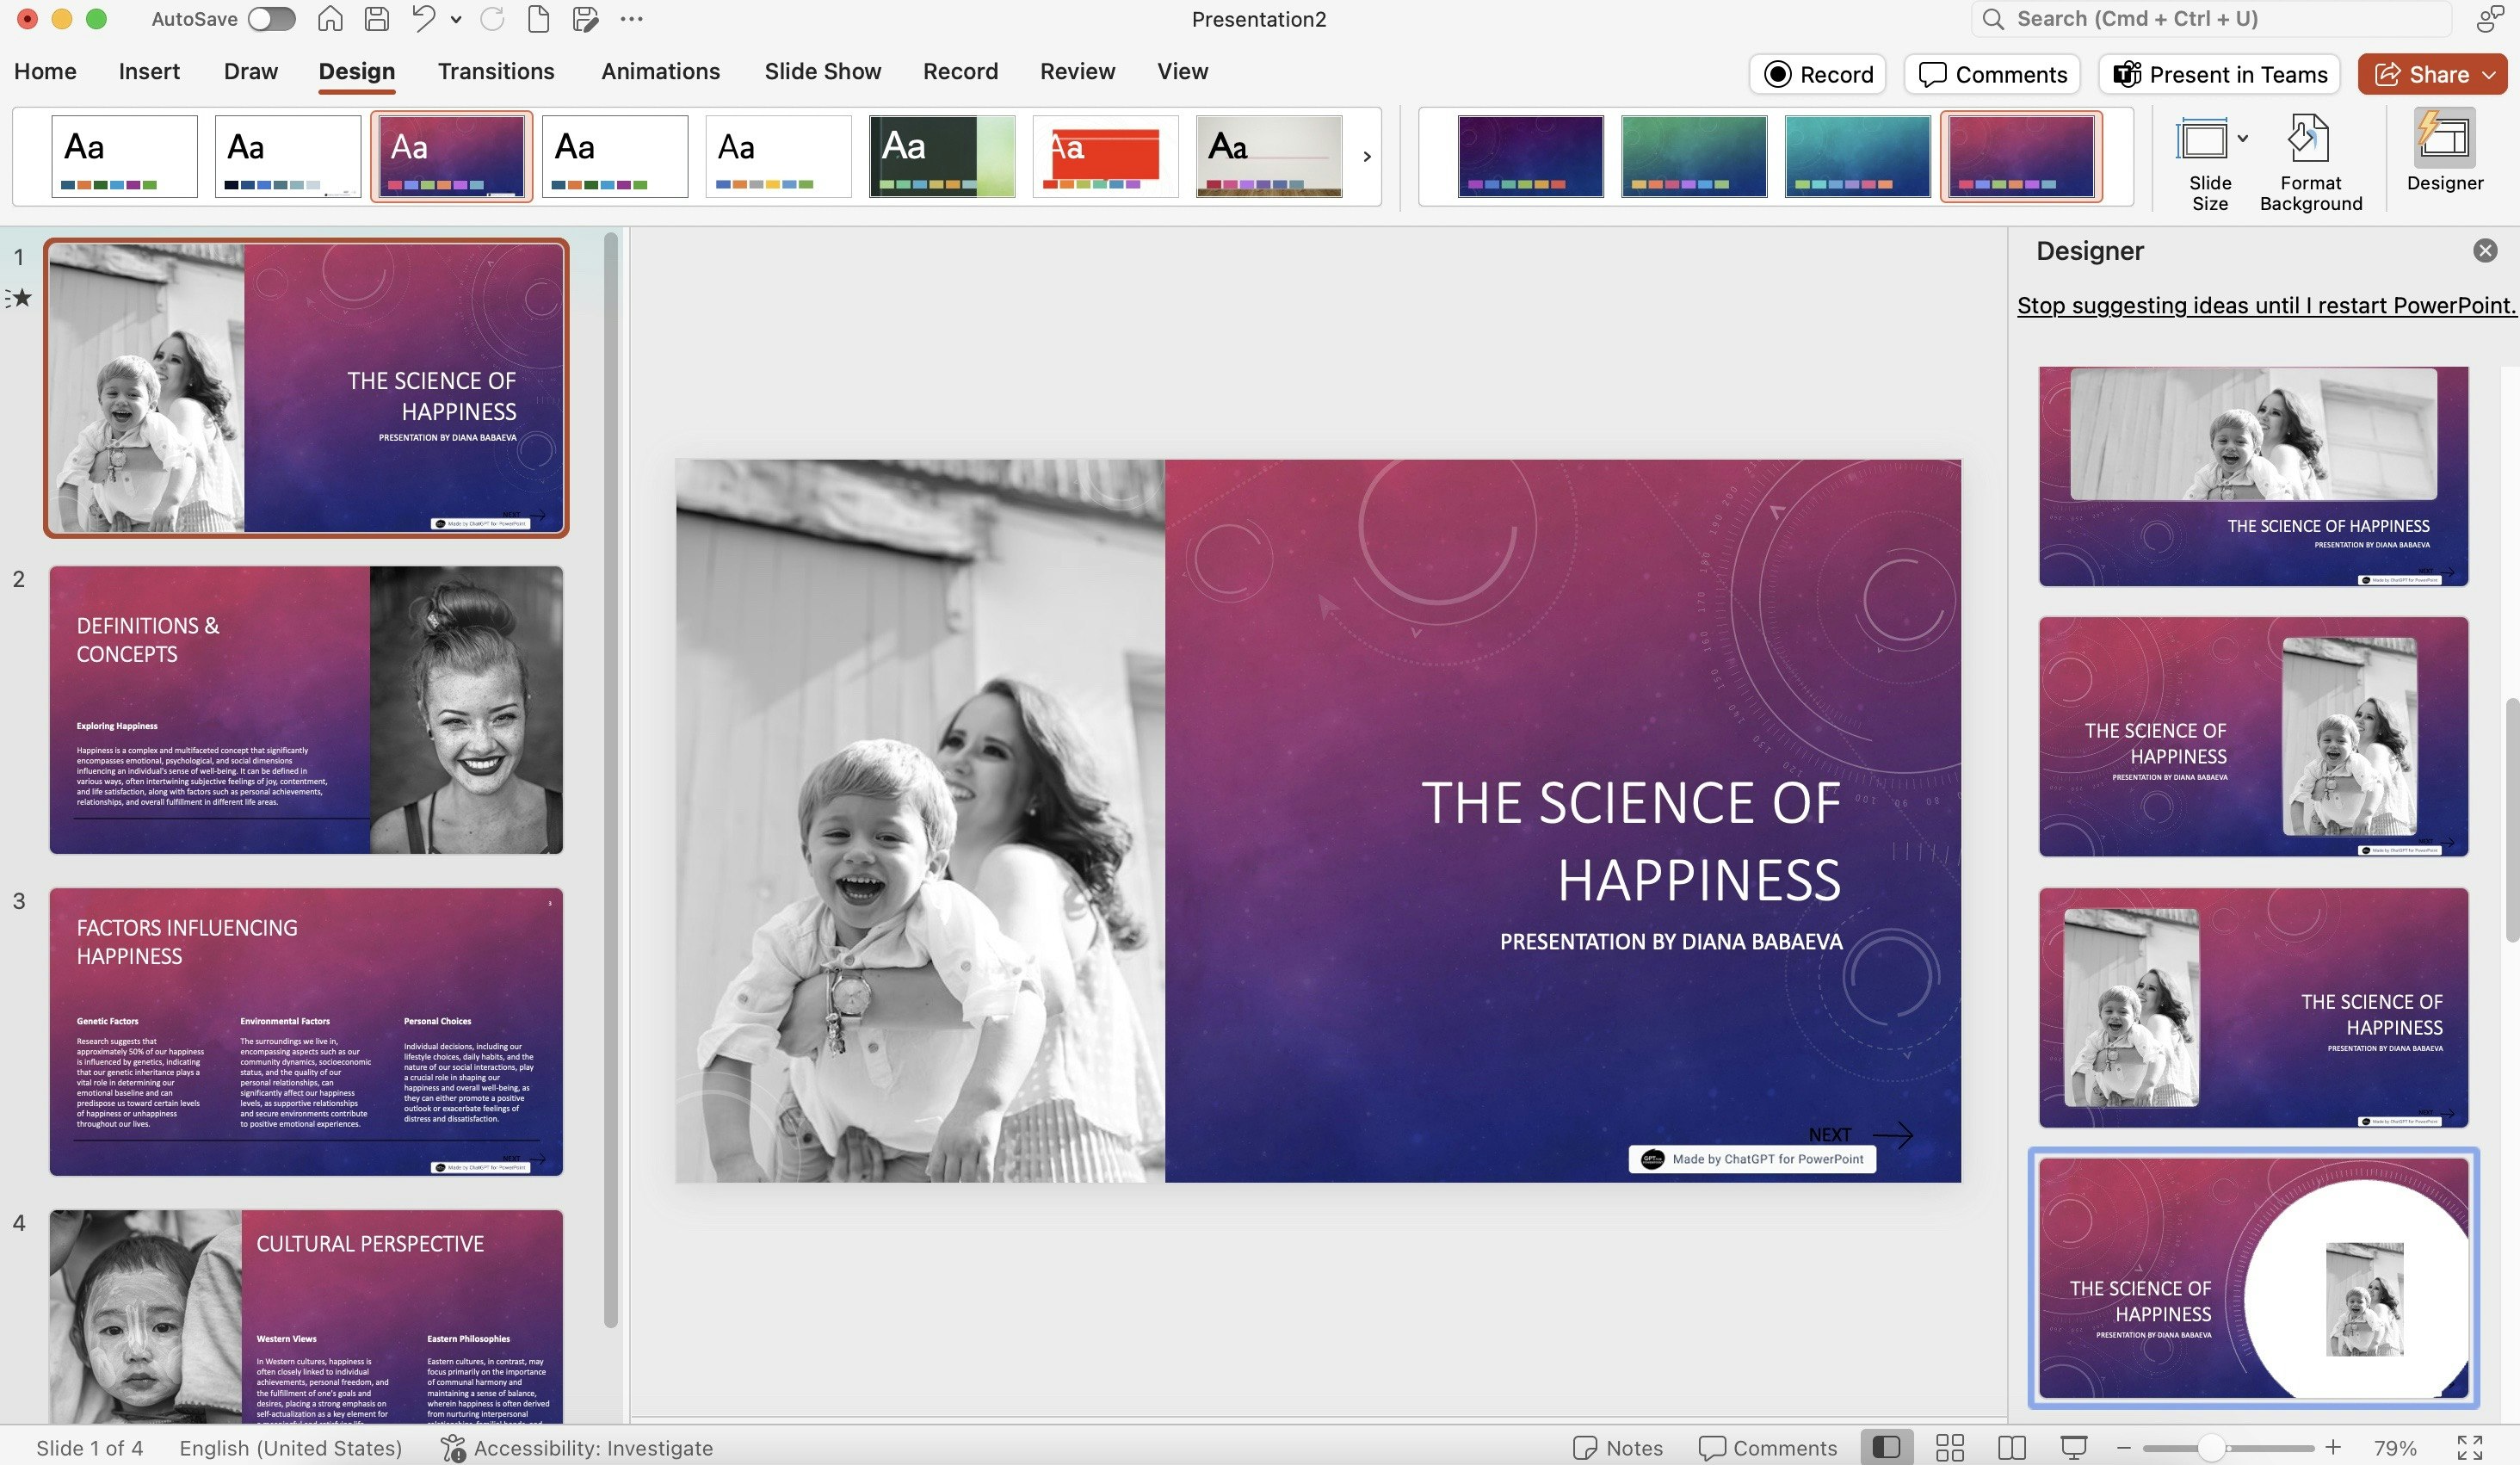Viewport: 2520px width, 1465px height.
Task: Click the zoom slider handle
Action: [2210, 1447]
